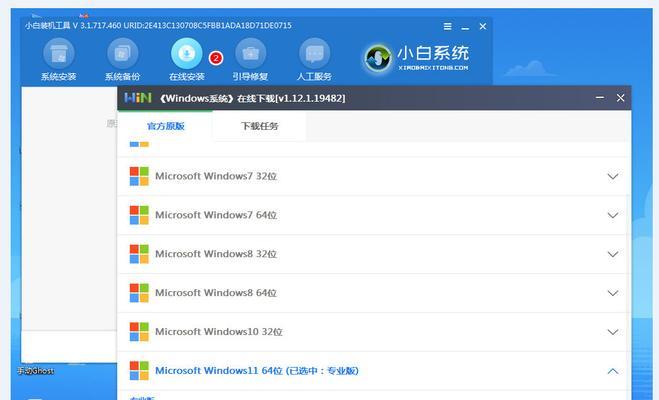Select Microsoft Windows11 64位 (已选中：专业版) text
The width and height of the screenshot is (659, 400).
[x=257, y=371]
